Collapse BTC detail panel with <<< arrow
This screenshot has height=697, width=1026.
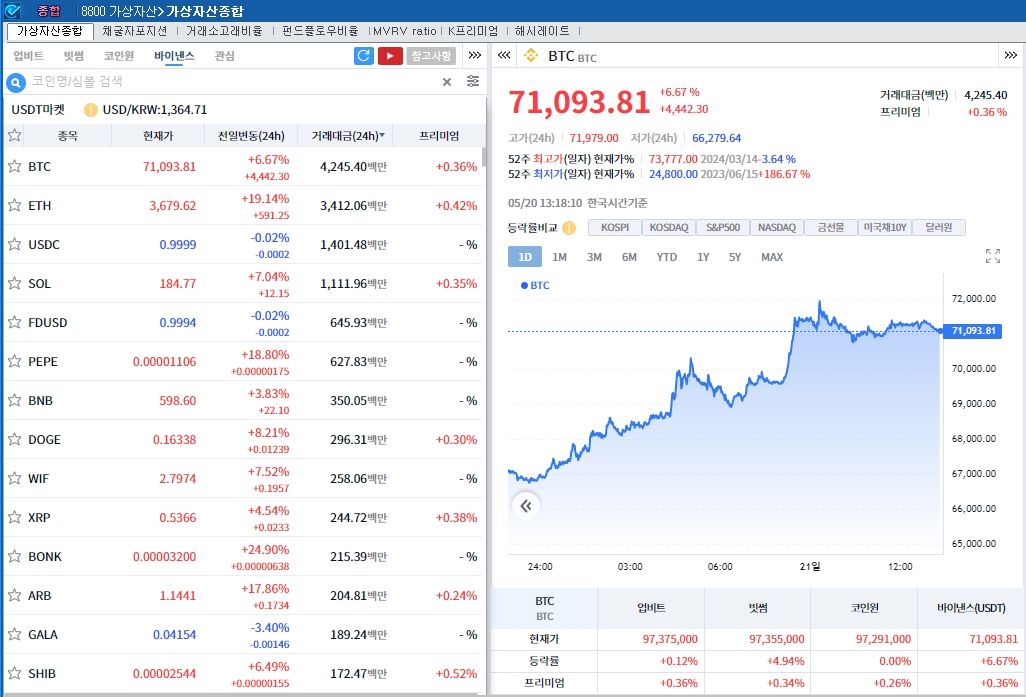point(504,56)
